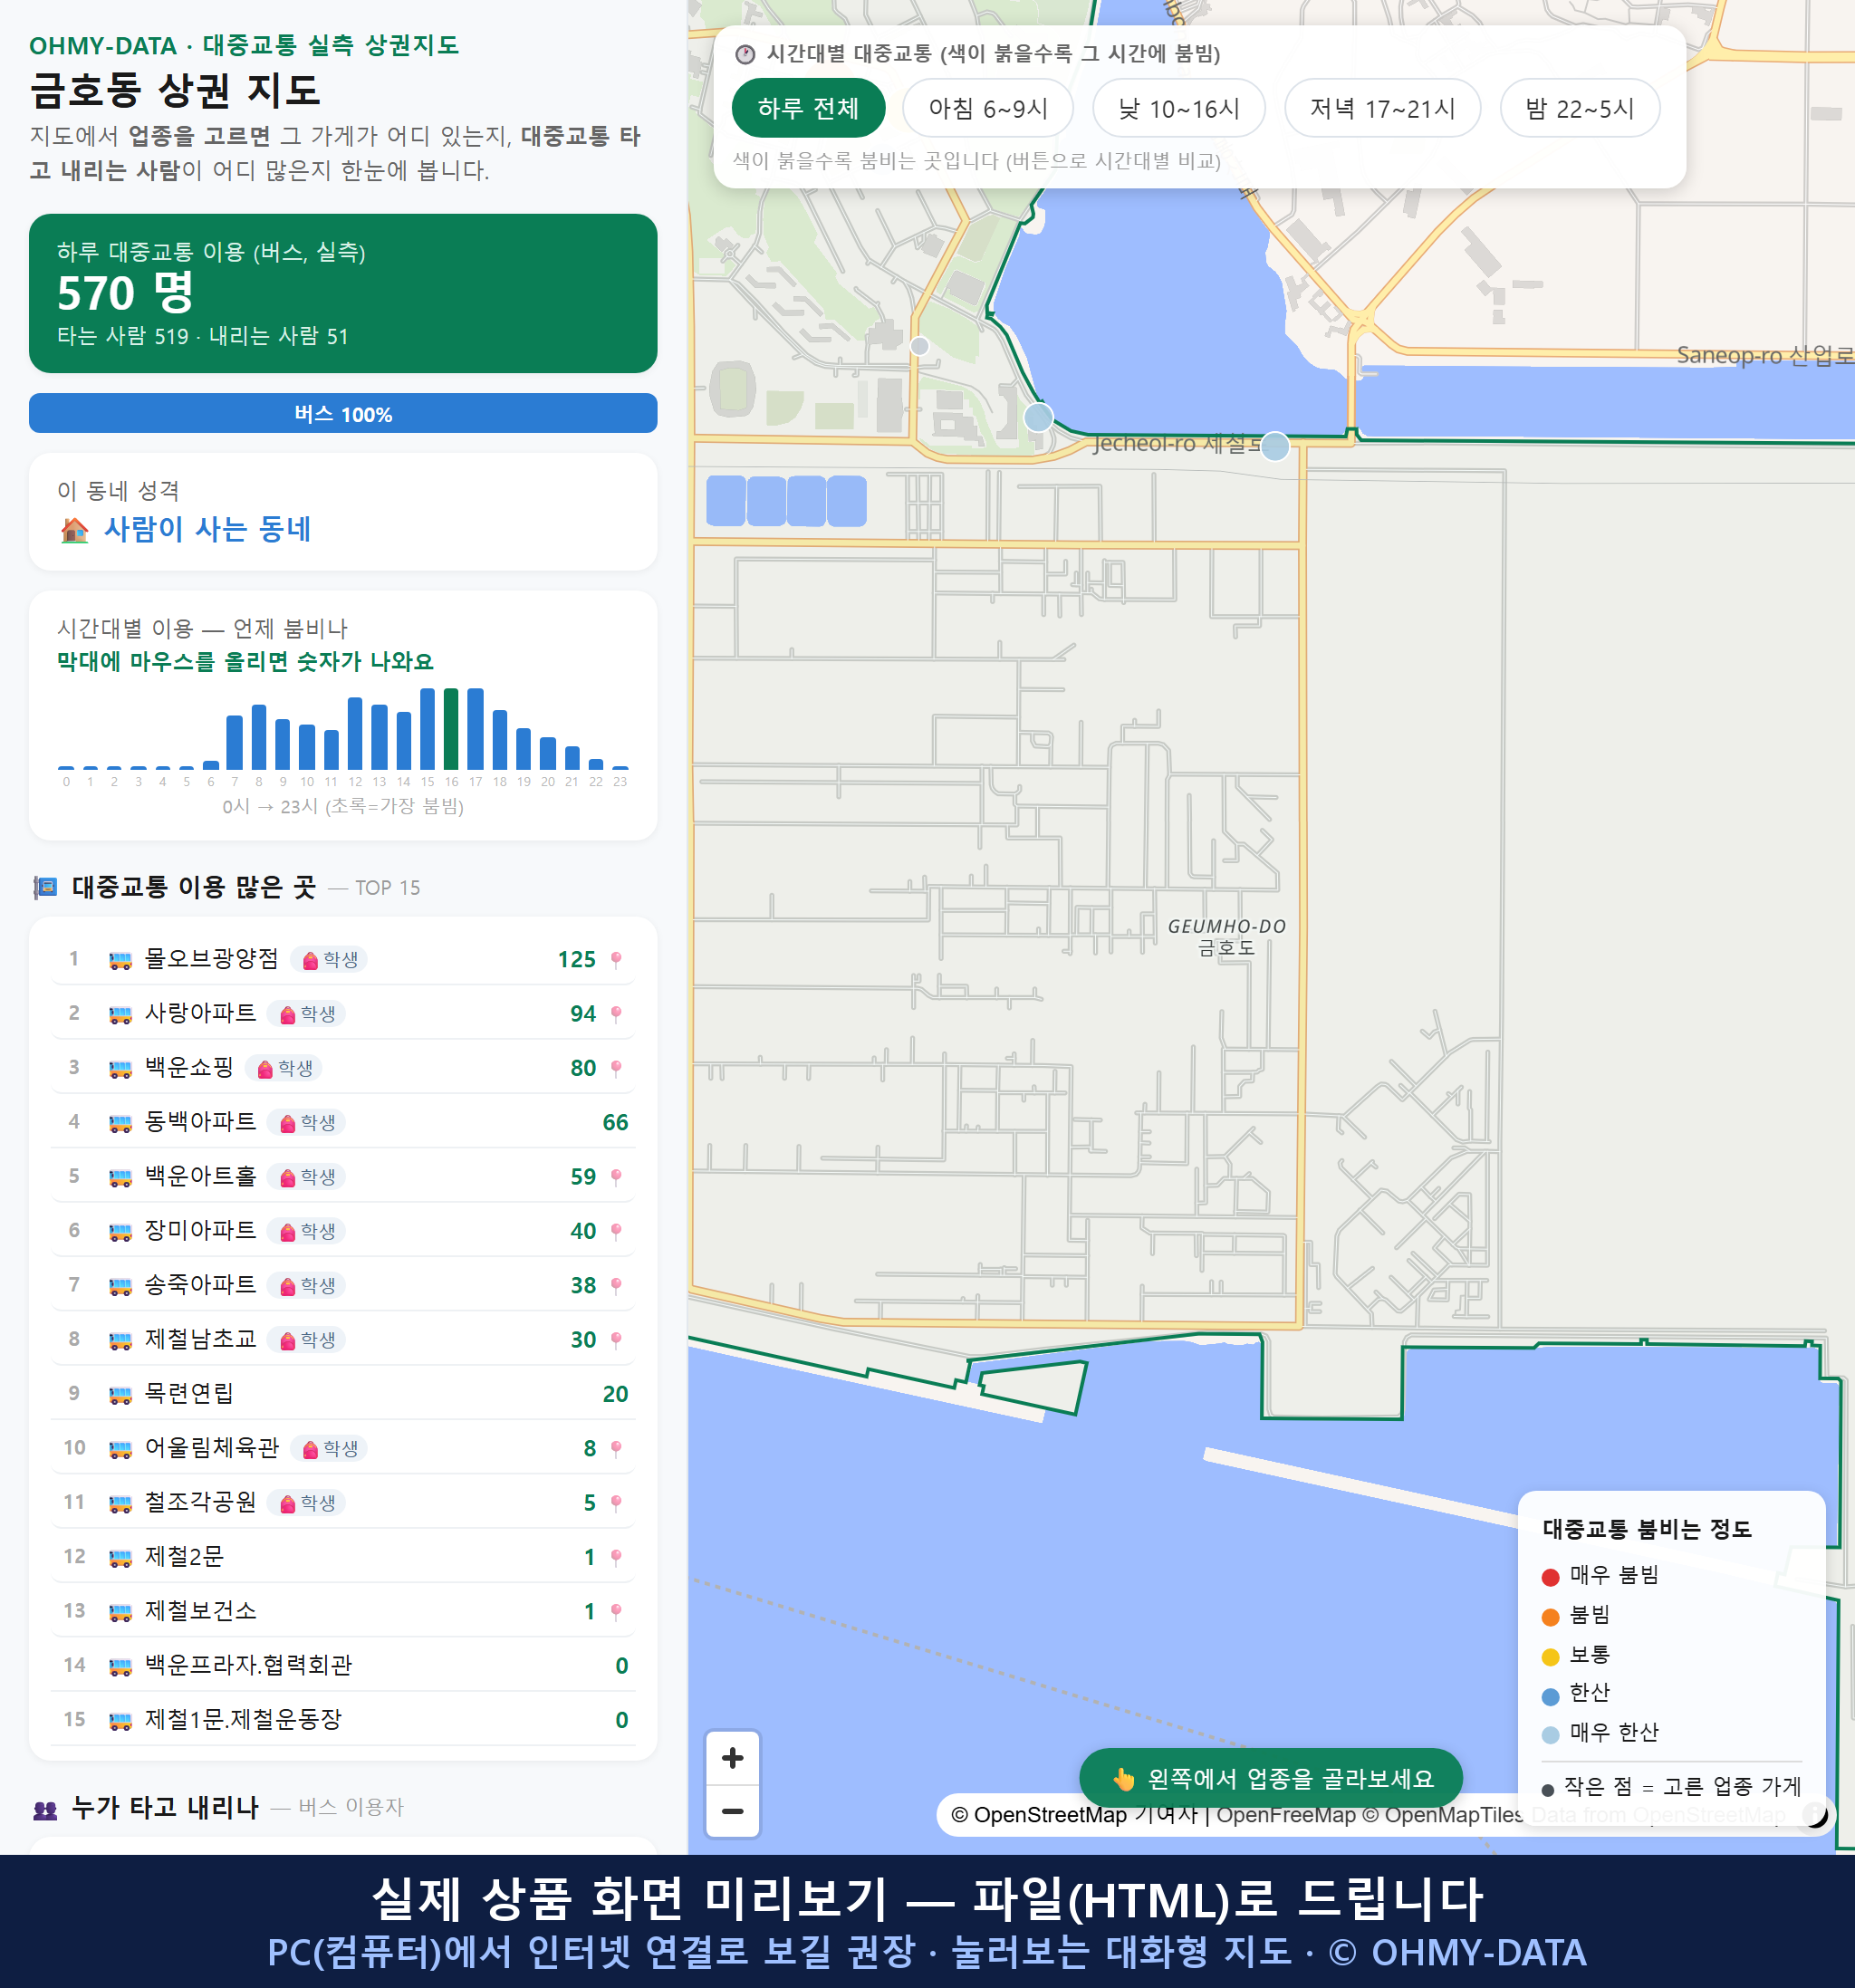The image size is (1855, 1988).
Task: Select the 동백아파트 row in TOP 15
Action: (343, 1122)
